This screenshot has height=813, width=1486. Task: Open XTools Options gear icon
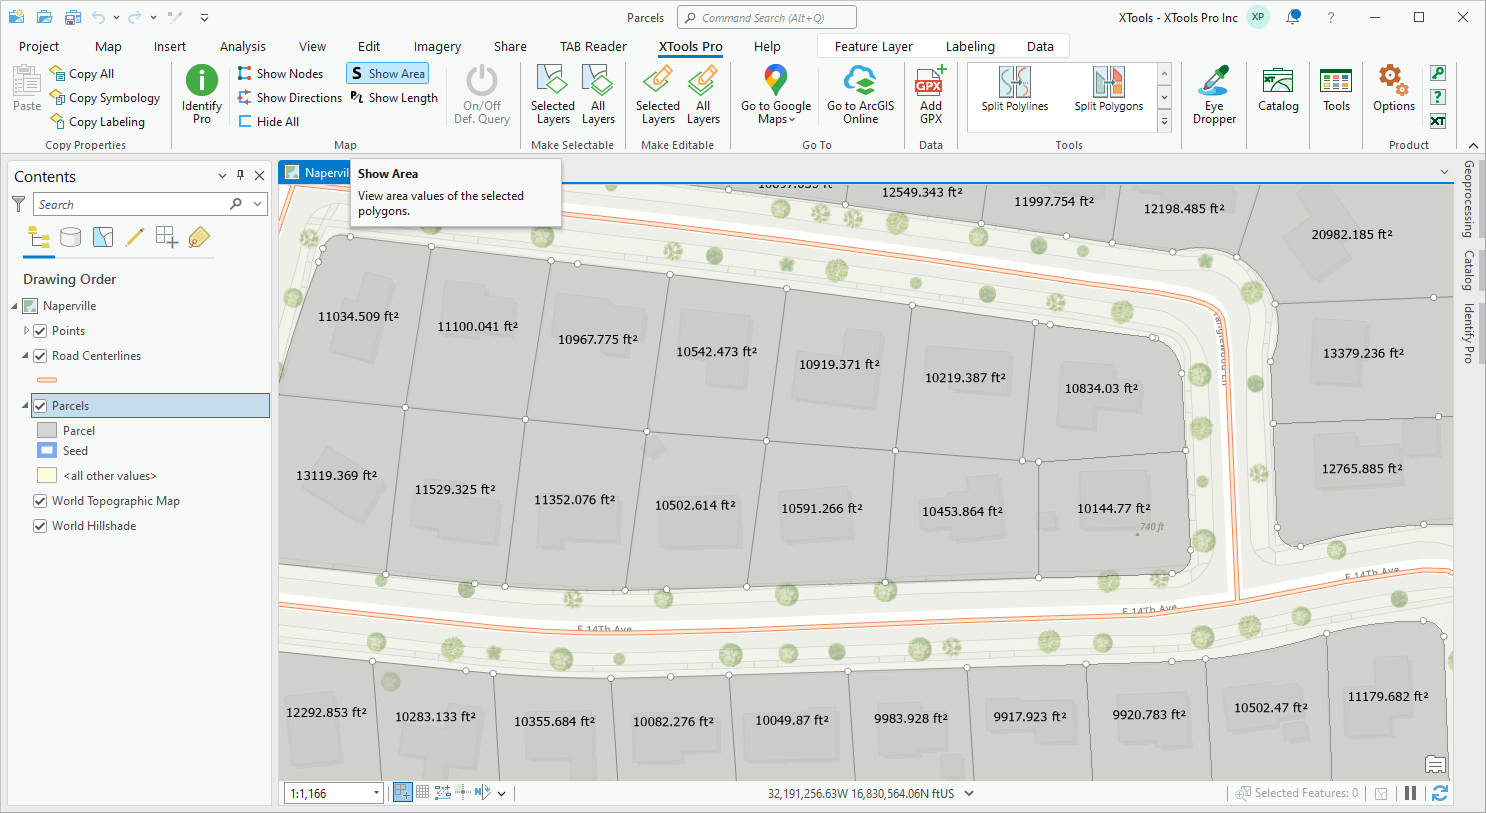tap(1393, 80)
